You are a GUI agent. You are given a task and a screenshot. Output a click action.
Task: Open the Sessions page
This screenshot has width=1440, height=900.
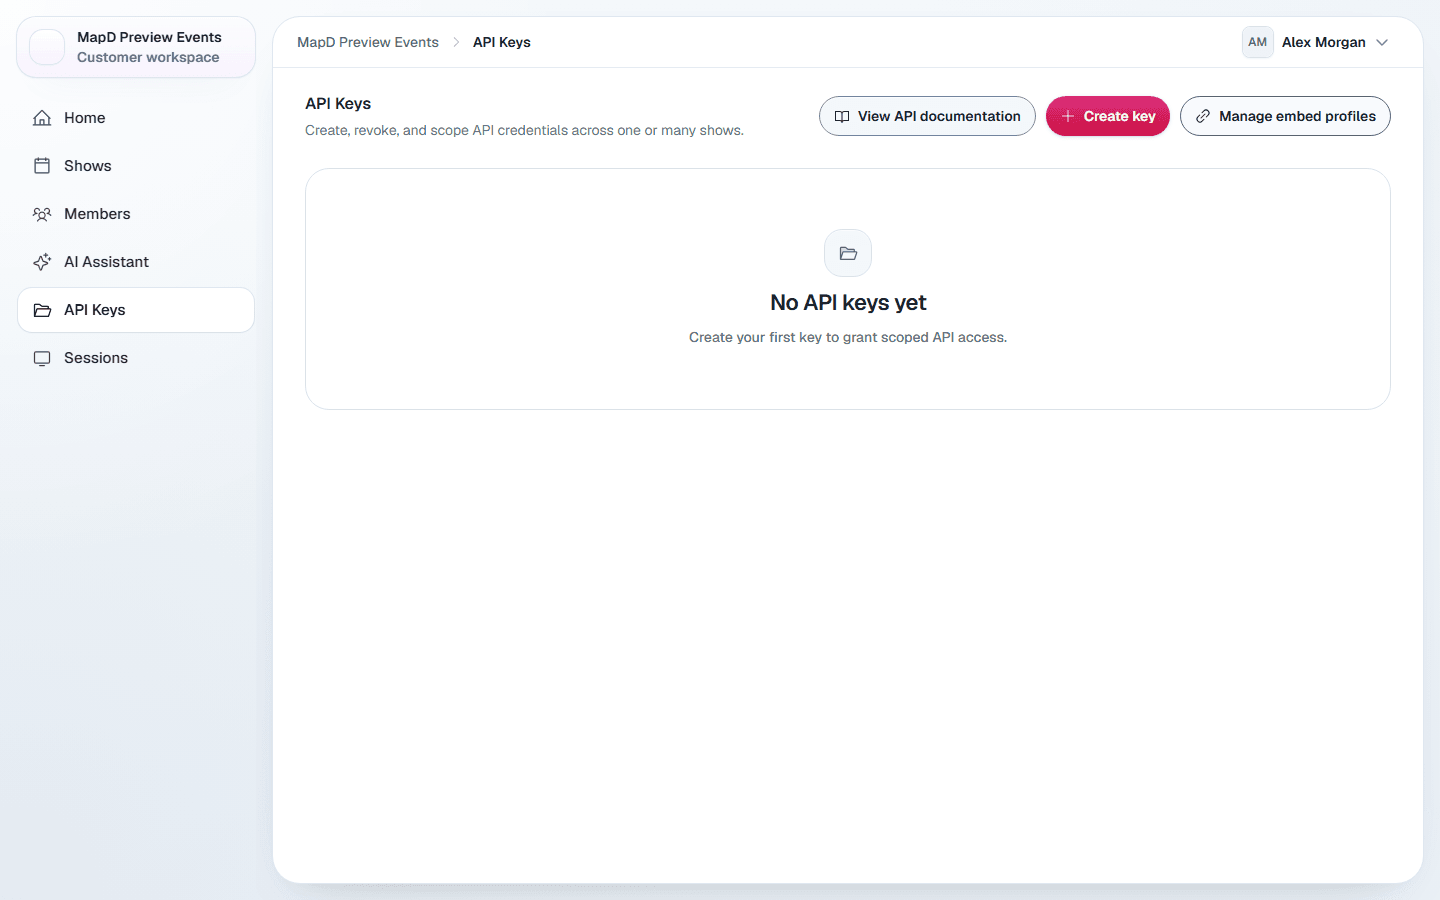coord(136,358)
